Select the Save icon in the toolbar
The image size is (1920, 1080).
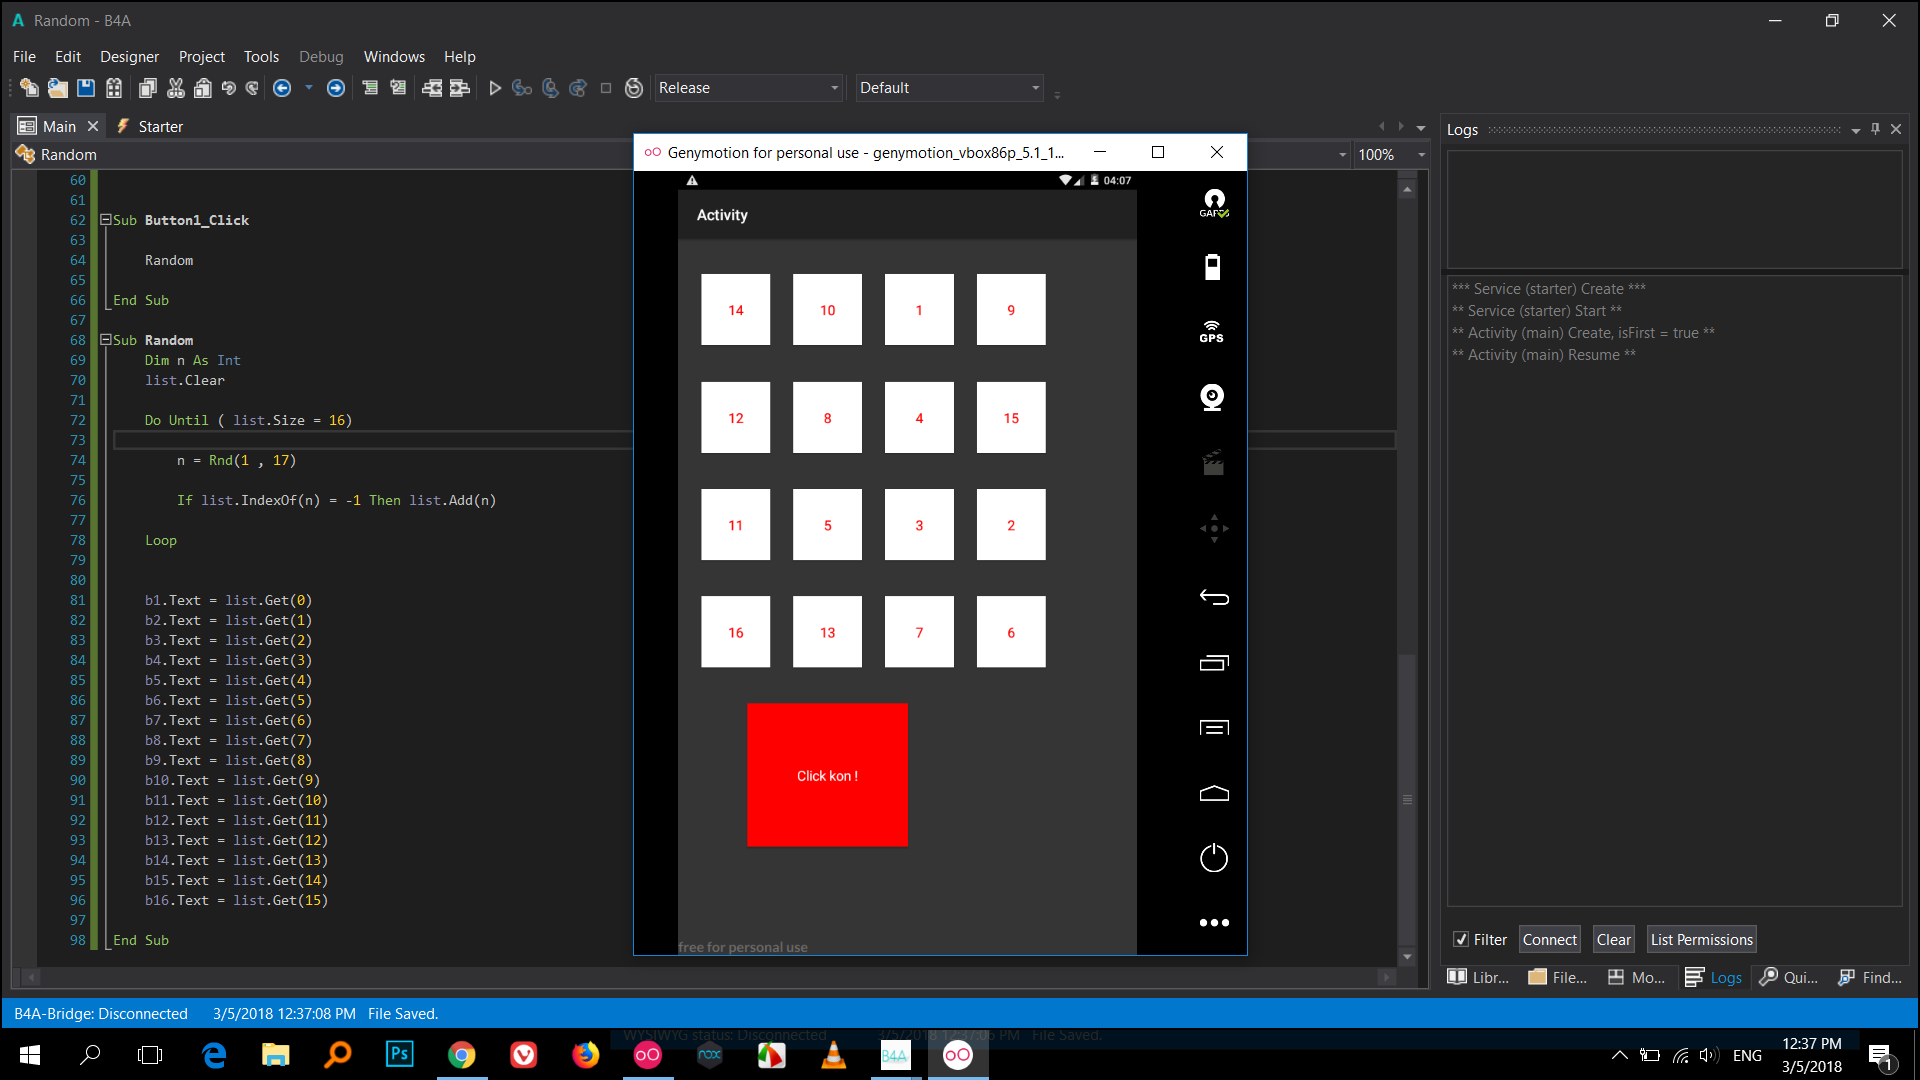coord(85,88)
